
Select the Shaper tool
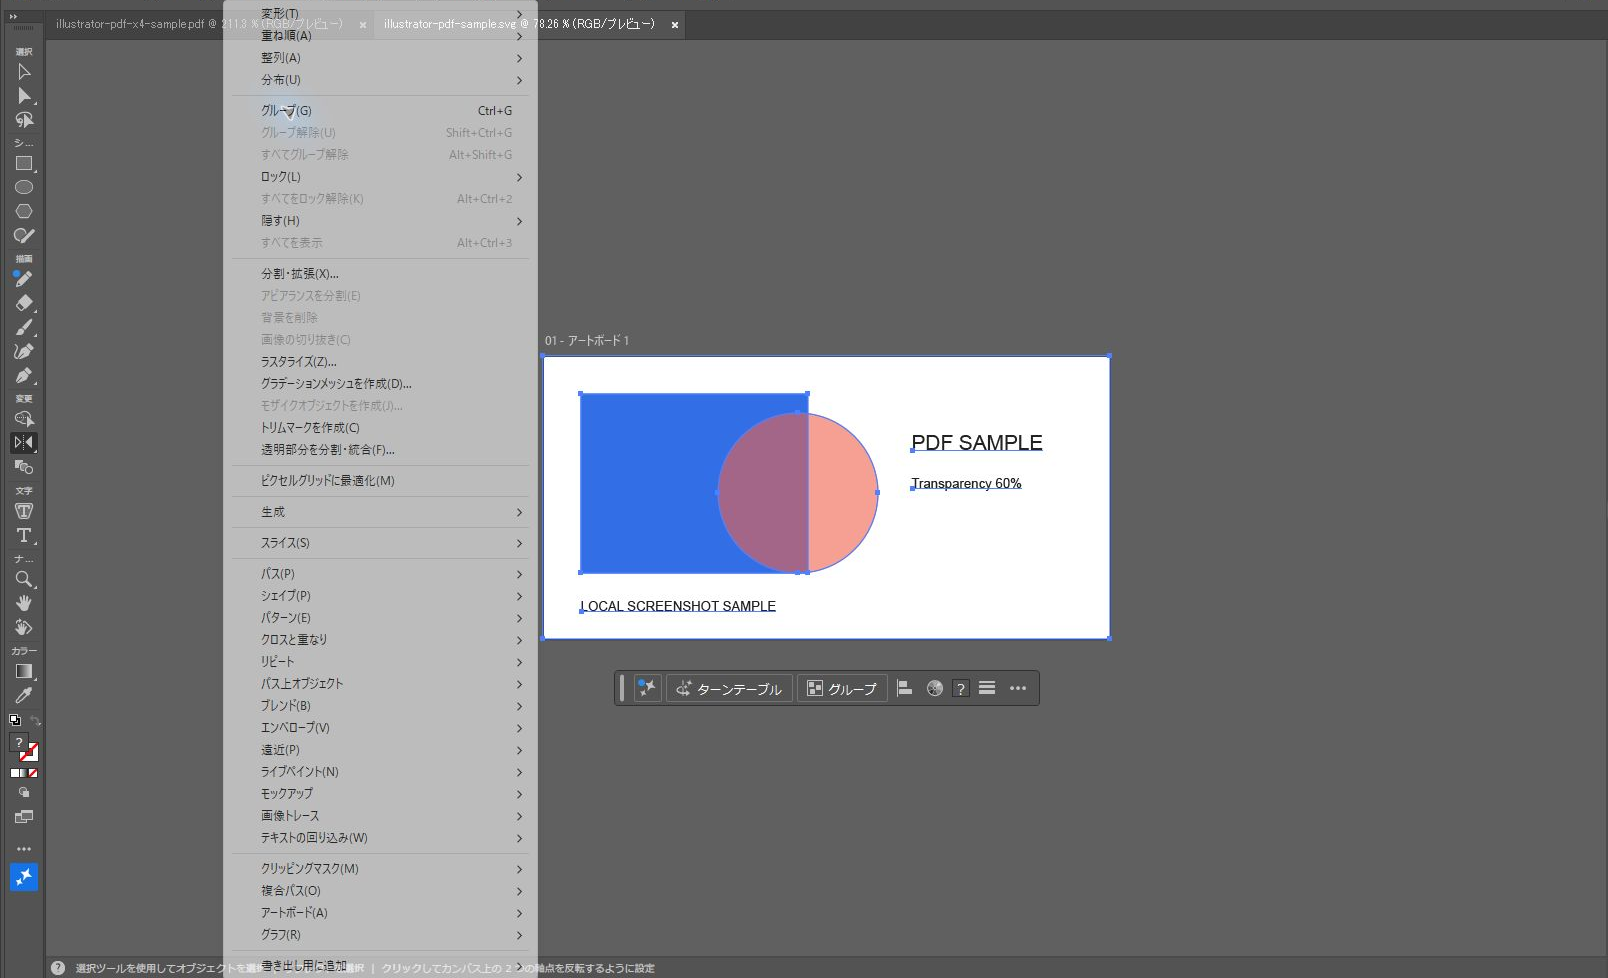click(24, 236)
